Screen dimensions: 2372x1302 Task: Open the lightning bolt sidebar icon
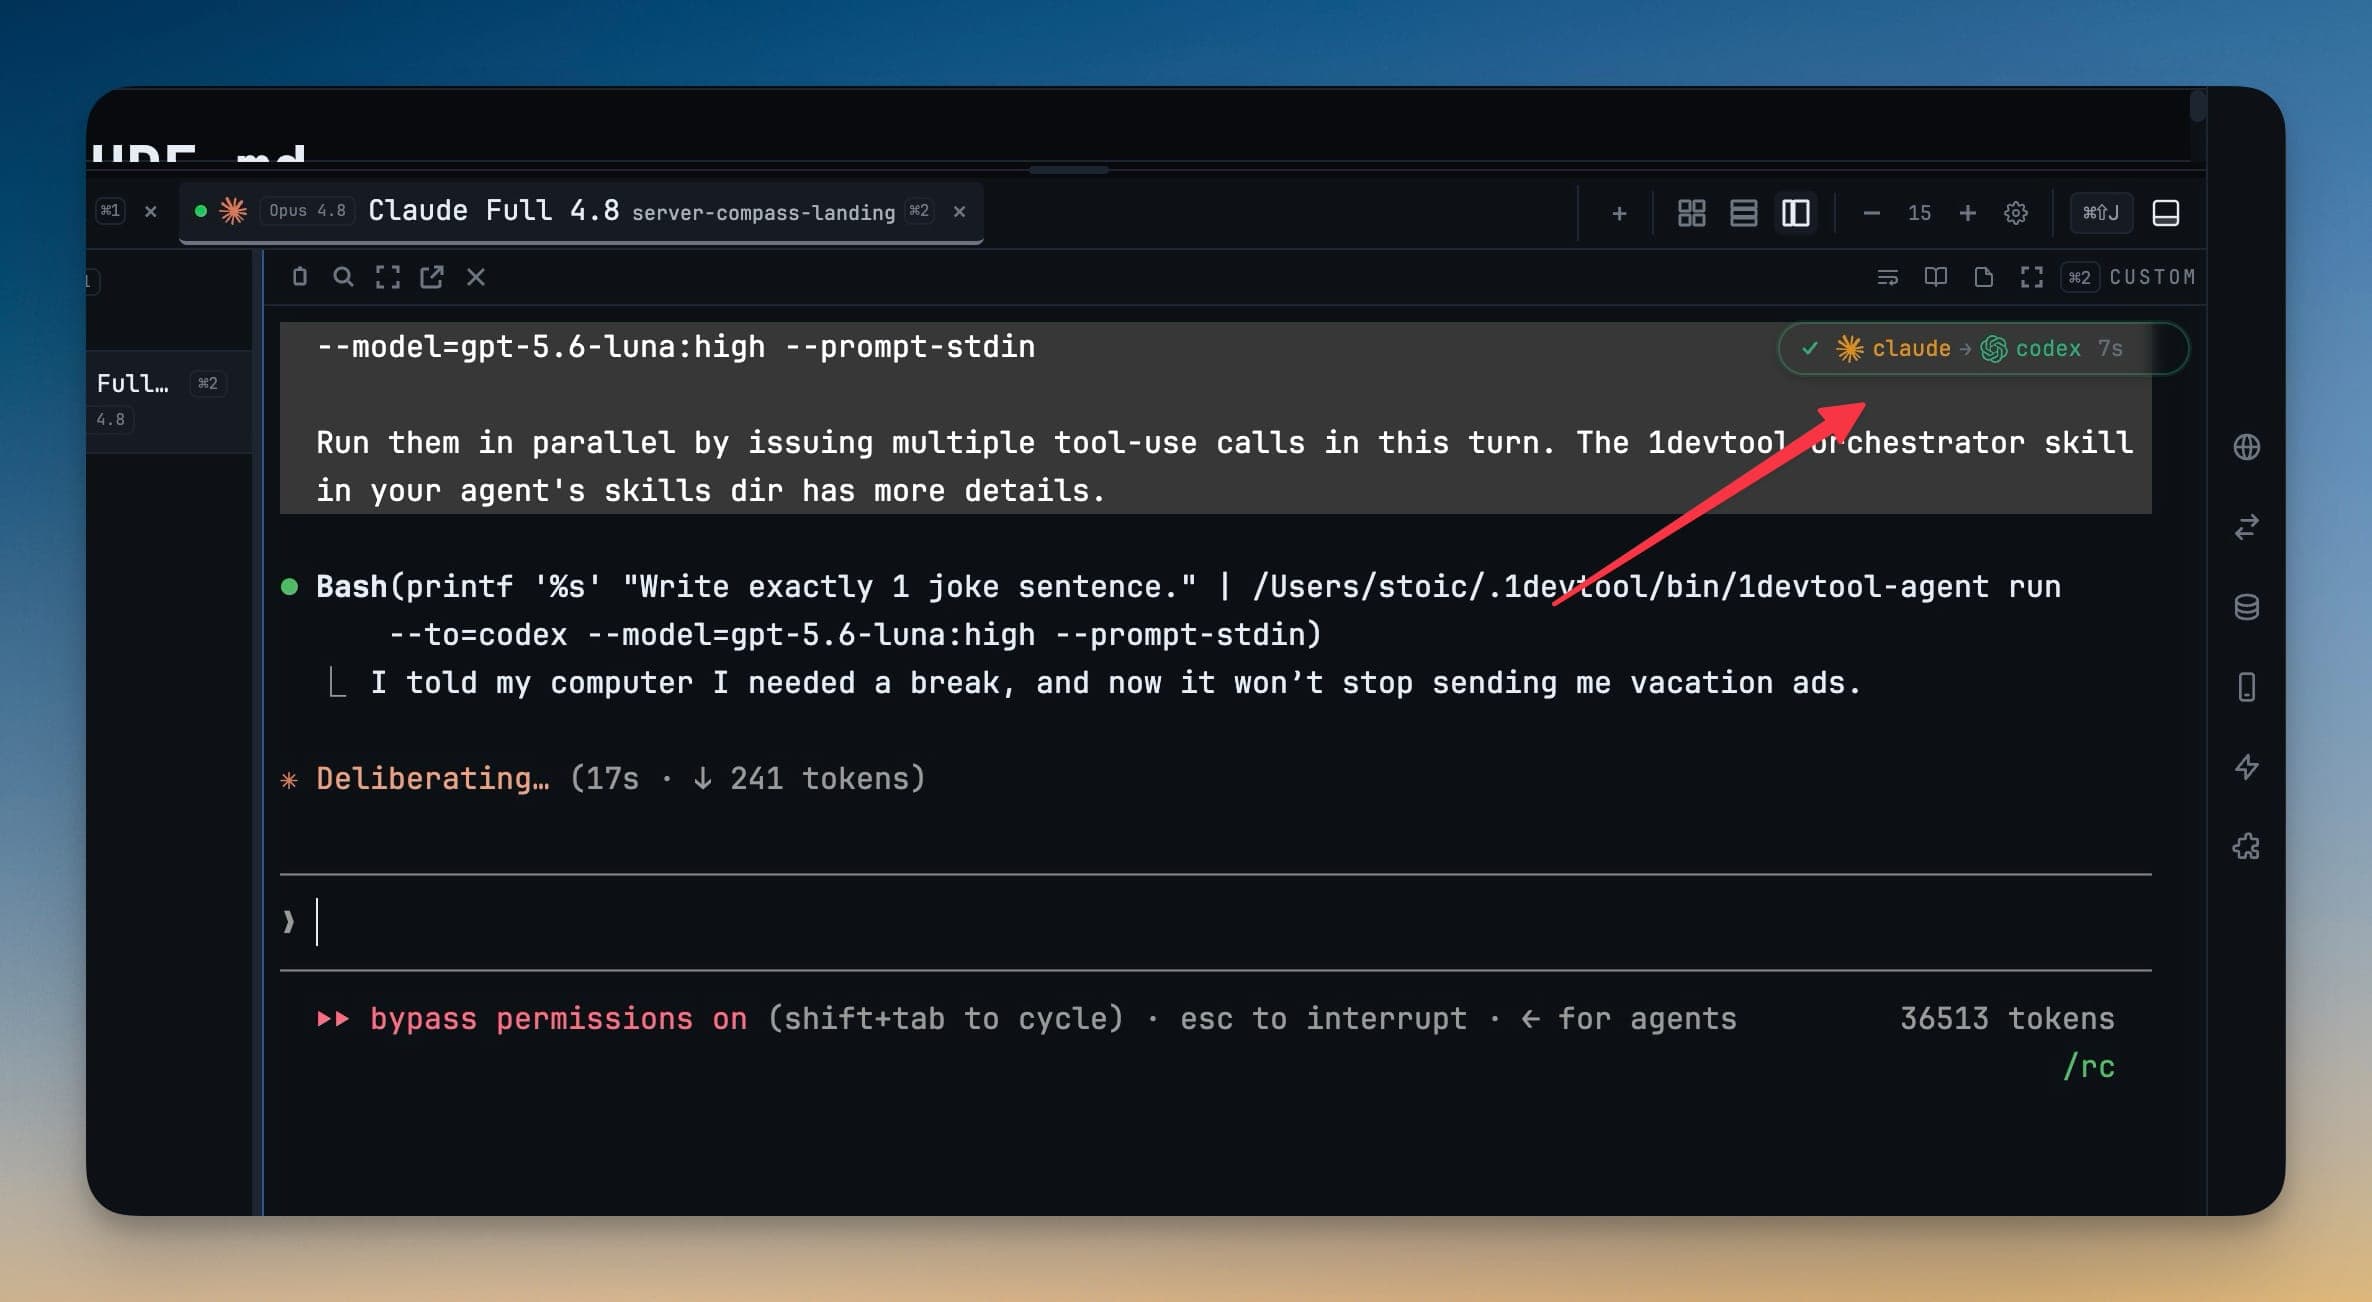[x=2246, y=767]
